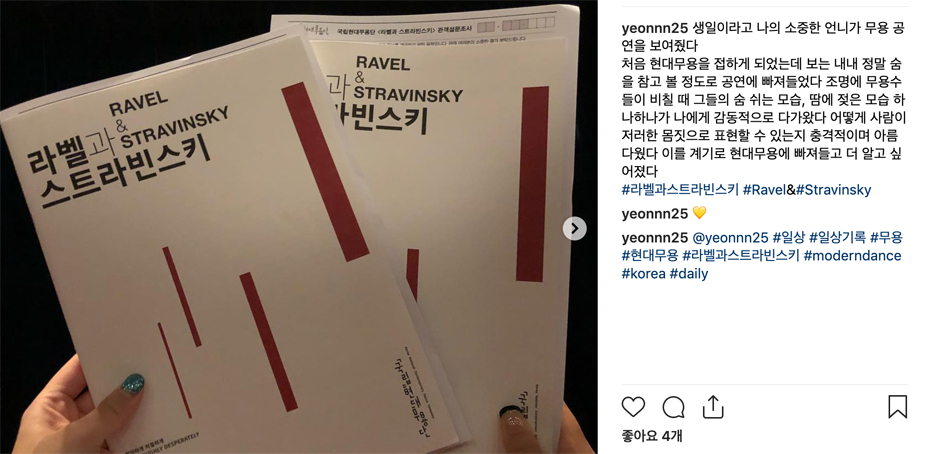This screenshot has width=930, height=454.
Task: Go to next photo with arrow button
Action: pyautogui.click(x=574, y=228)
